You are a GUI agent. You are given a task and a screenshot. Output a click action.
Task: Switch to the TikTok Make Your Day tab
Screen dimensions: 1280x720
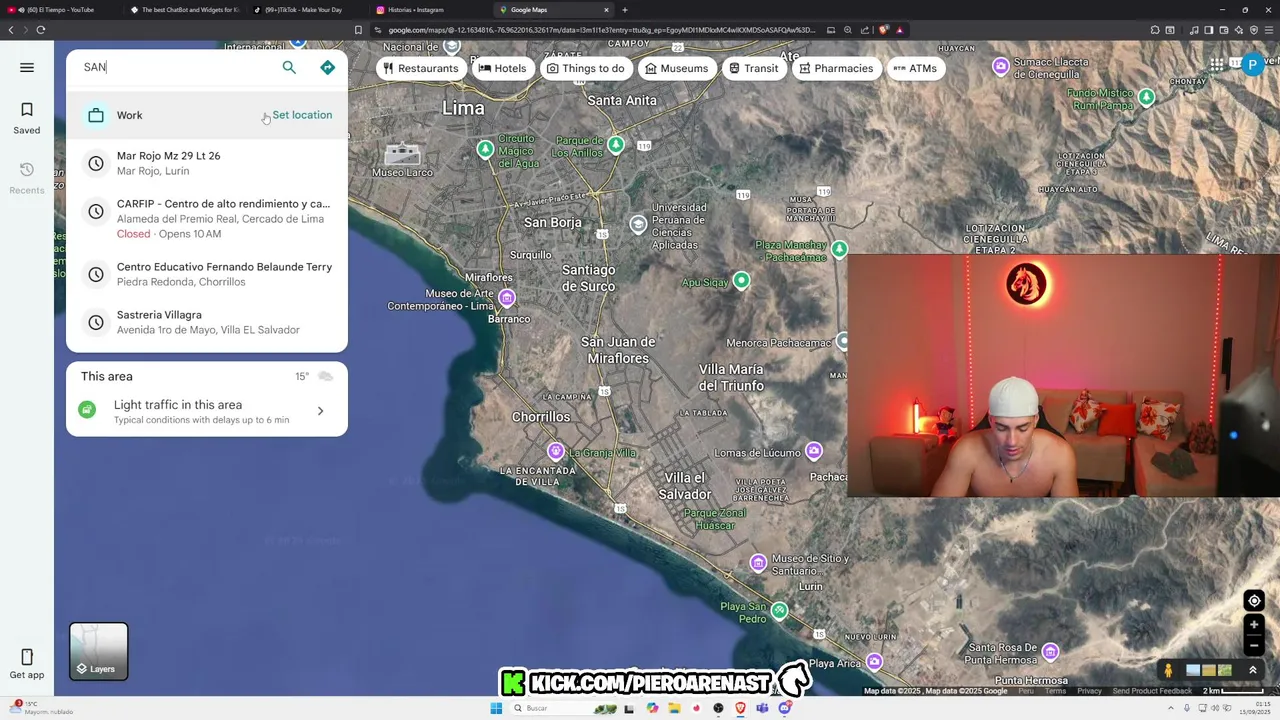pos(308,10)
